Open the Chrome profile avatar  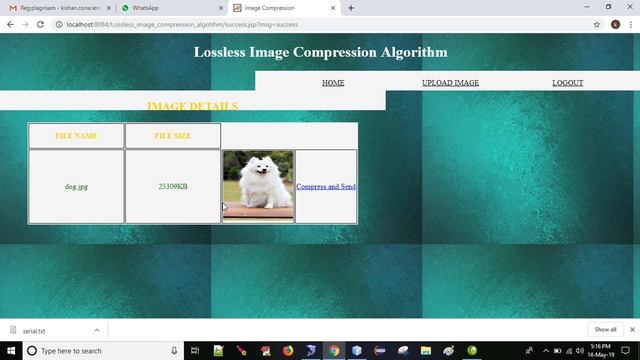(616, 24)
